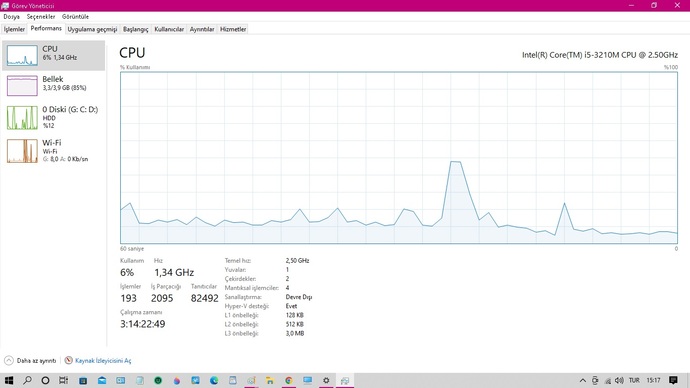Click the Kaynak İzleyicisini Aç icon

(69, 360)
